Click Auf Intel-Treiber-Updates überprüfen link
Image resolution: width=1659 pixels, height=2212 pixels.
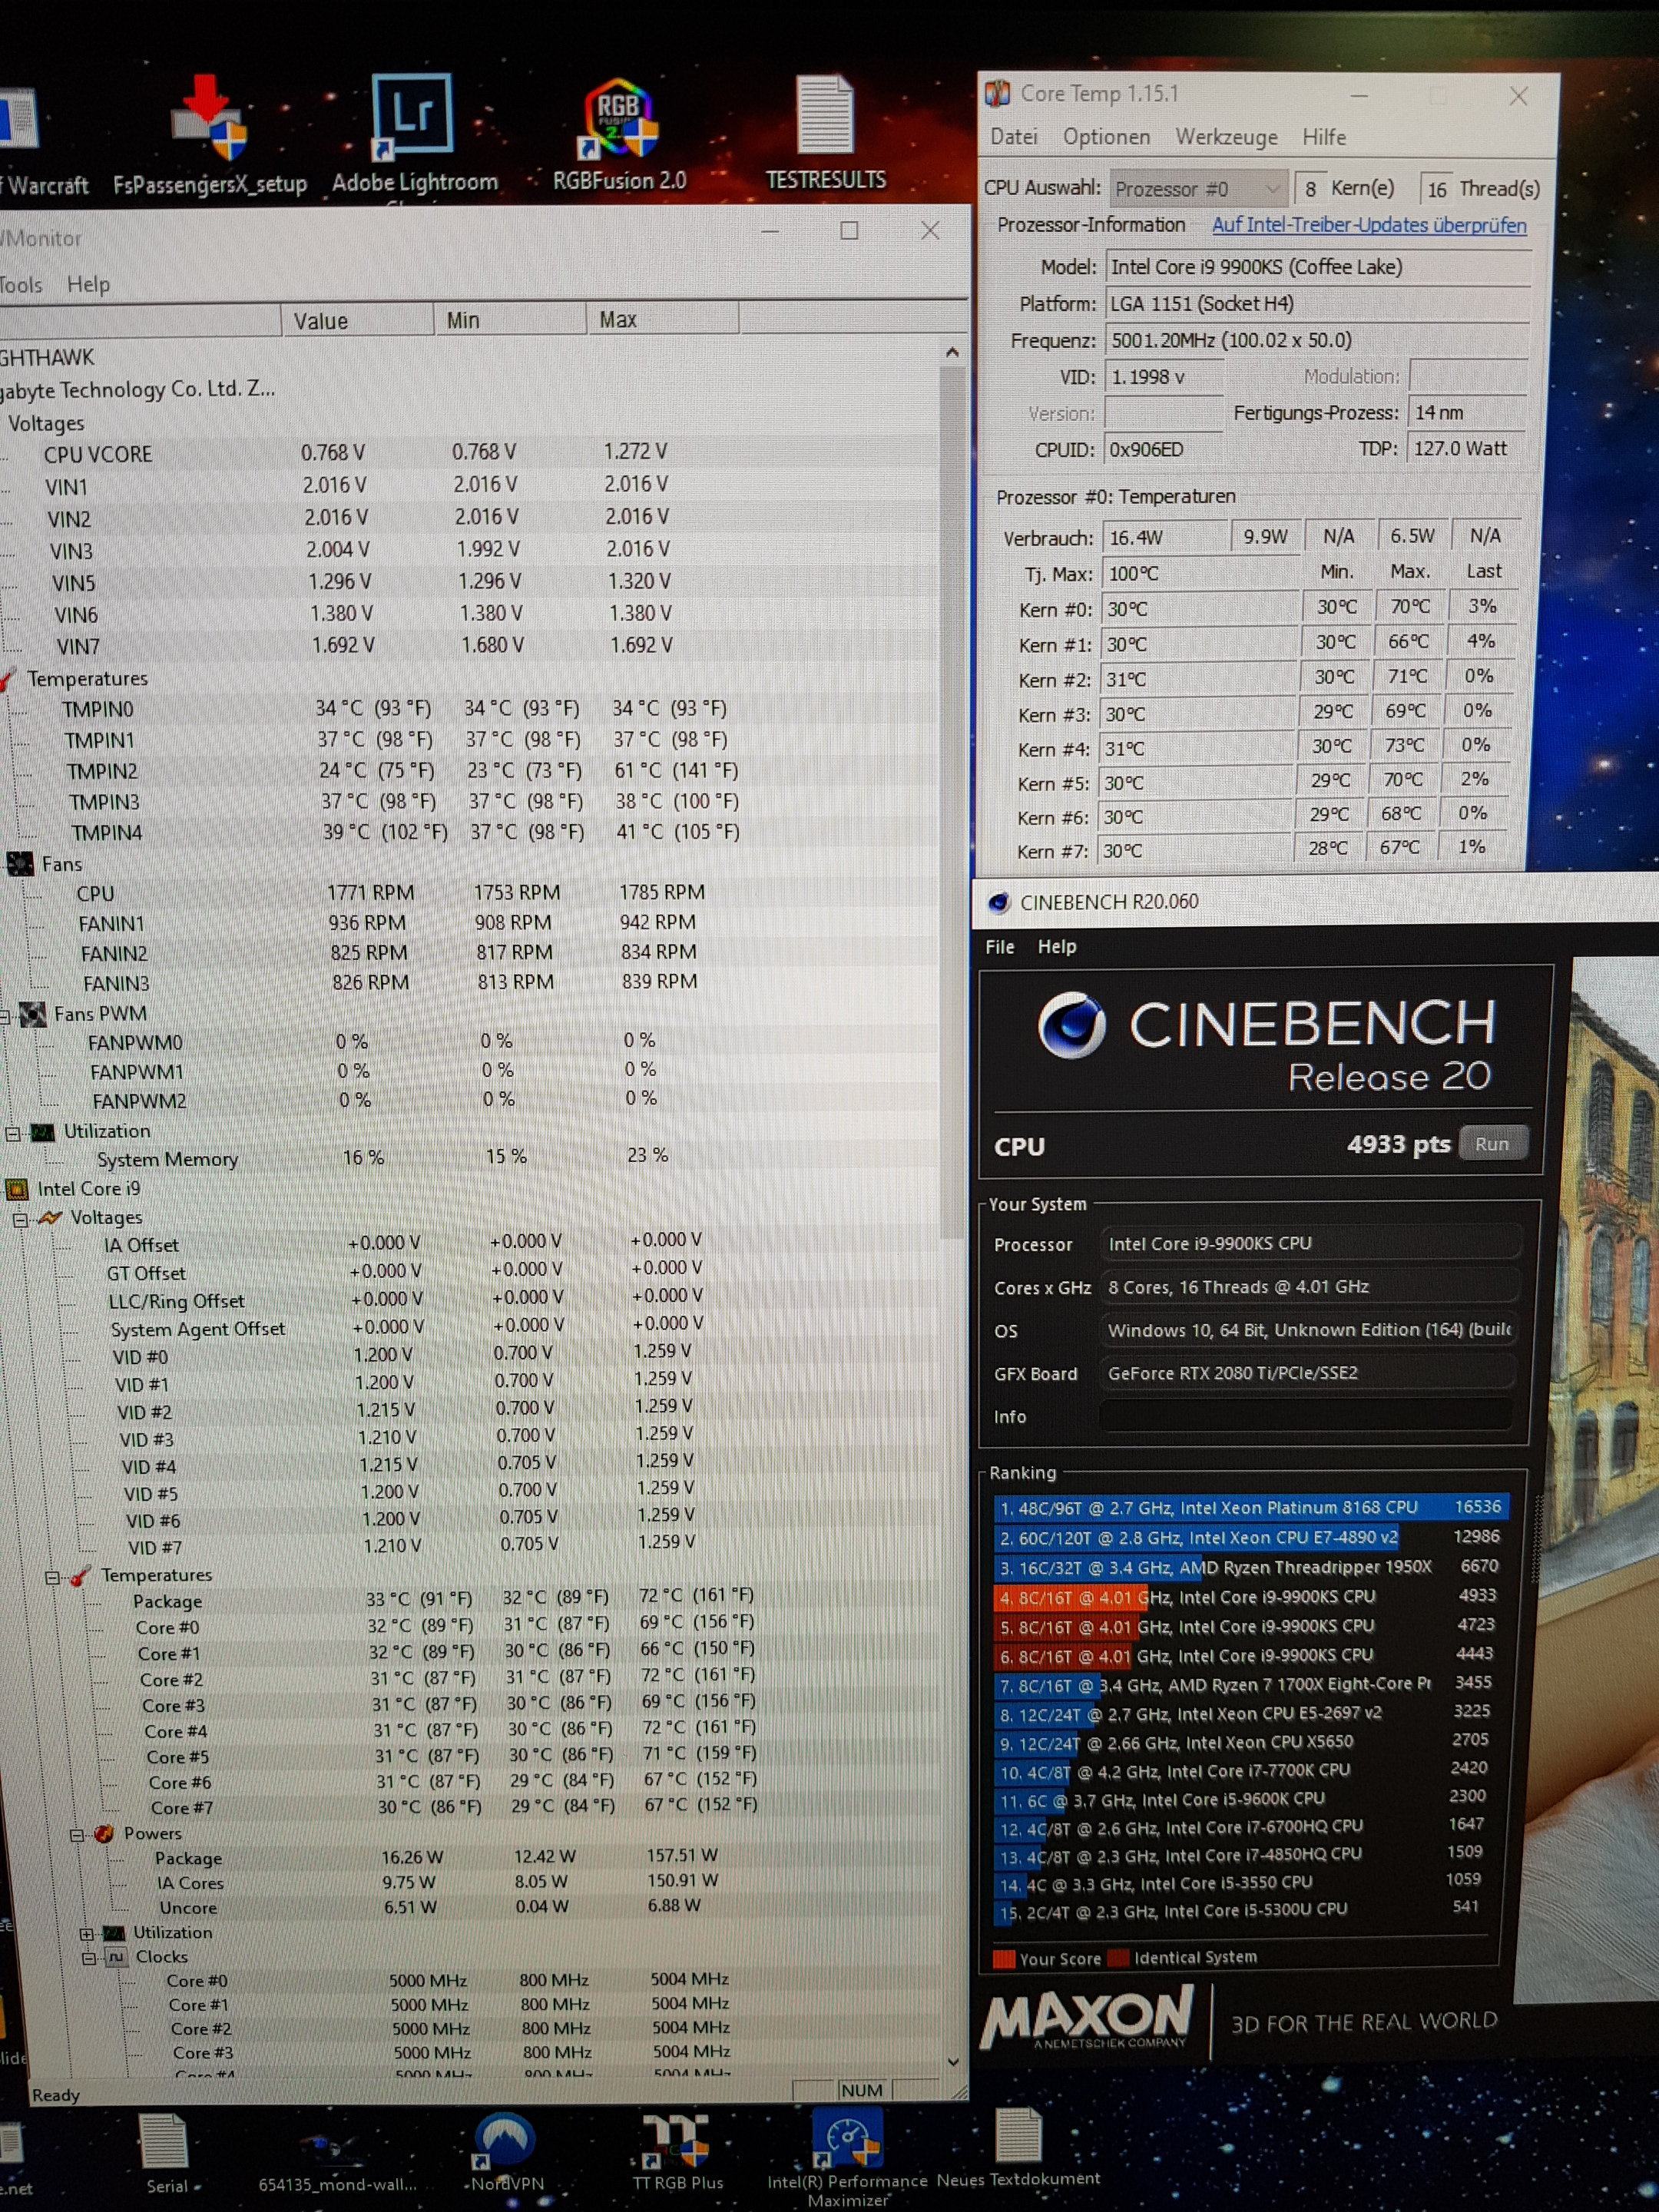coord(1369,225)
